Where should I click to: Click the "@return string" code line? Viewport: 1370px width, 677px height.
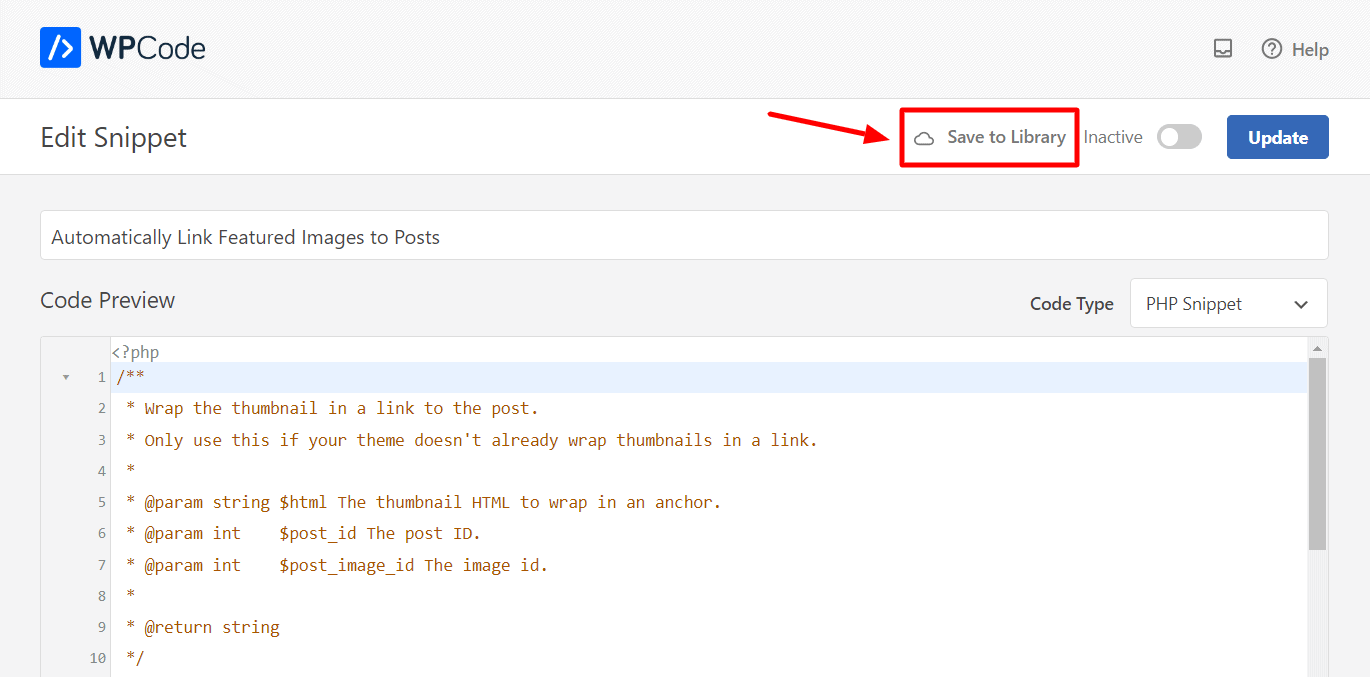211,628
